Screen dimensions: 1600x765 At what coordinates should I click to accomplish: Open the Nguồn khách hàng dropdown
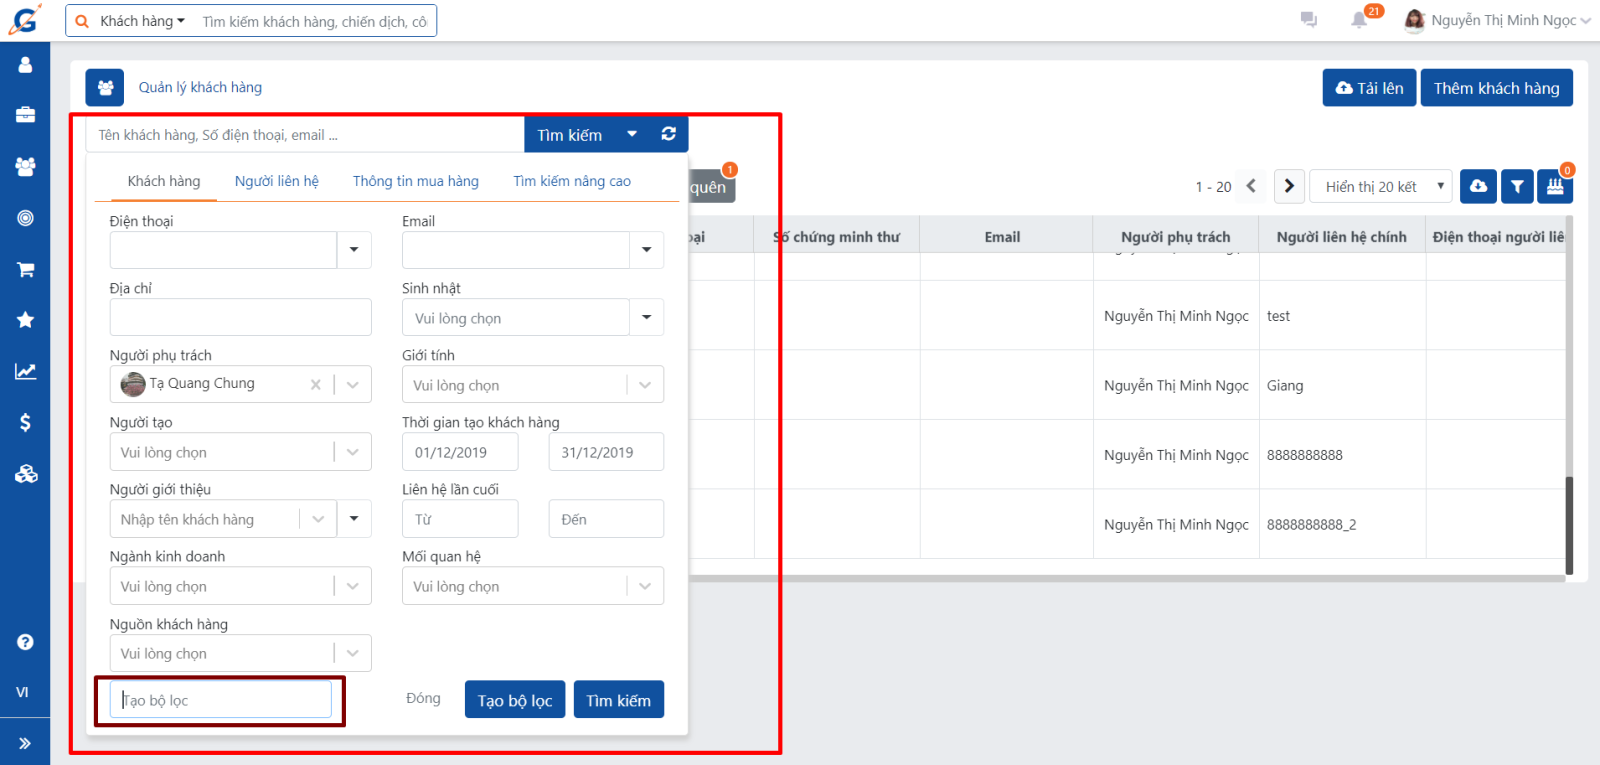[352, 653]
